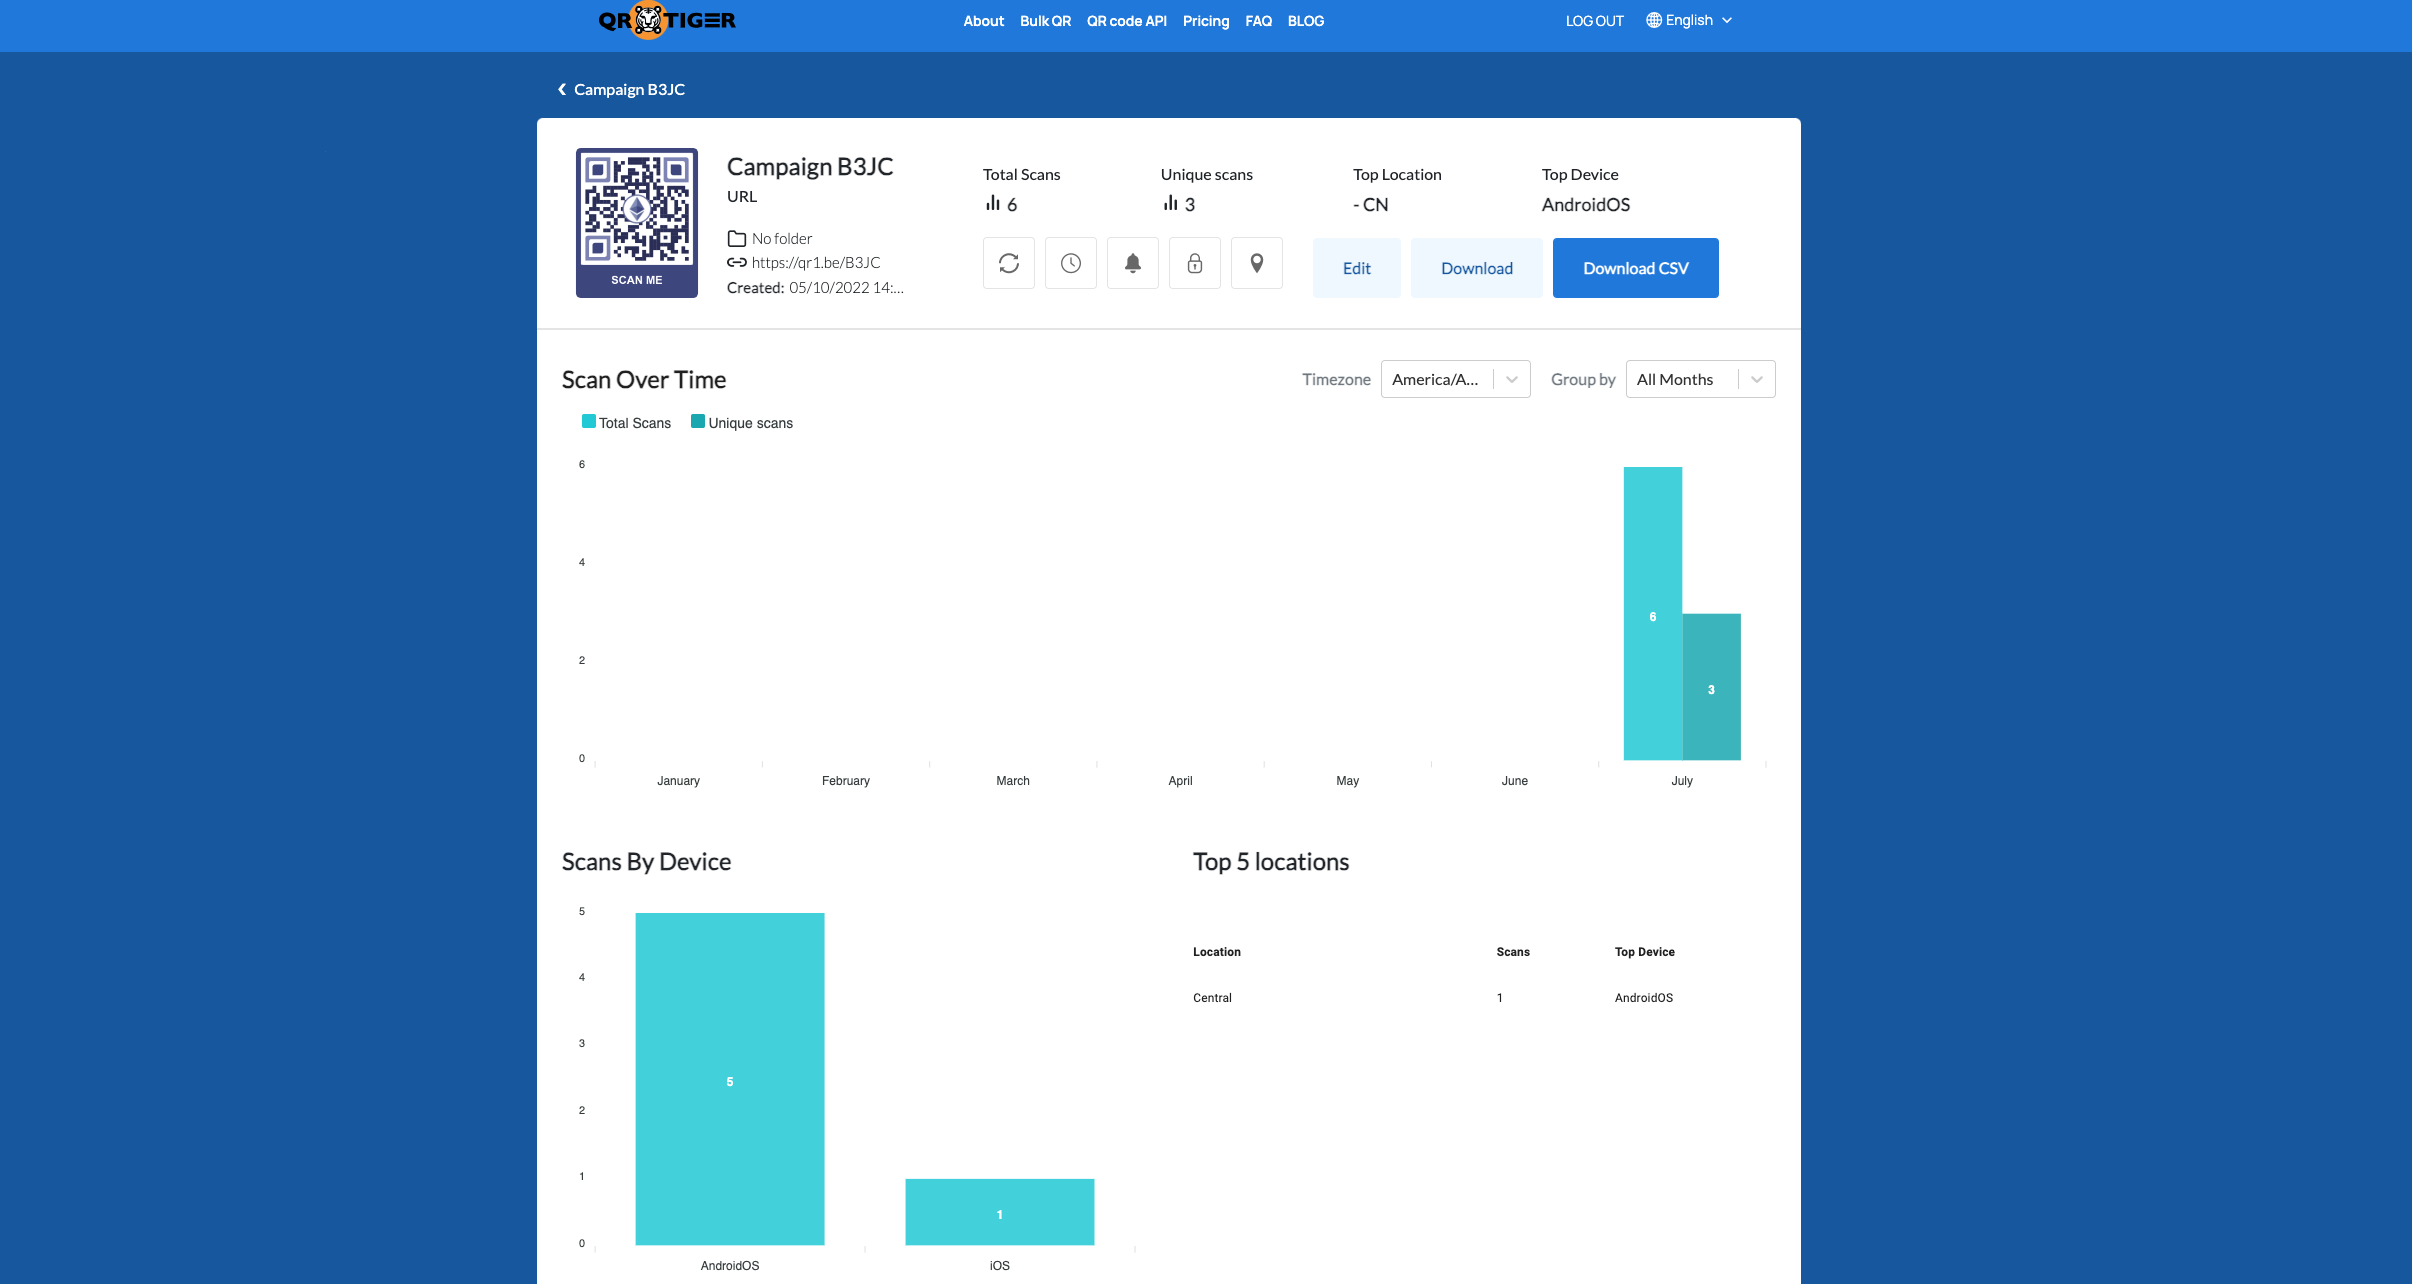Click the Top Location - CN value
Viewport: 2412px width, 1284px height.
coord(1371,204)
